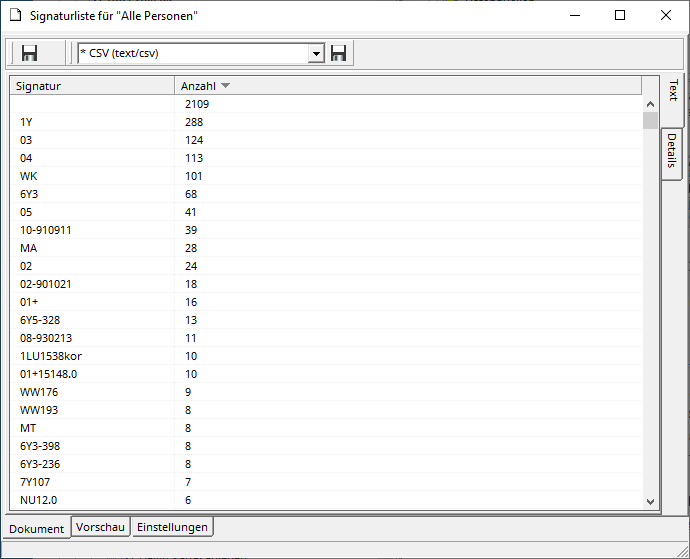Open the Einstellungen tab
This screenshot has width=690, height=559.
pyautogui.click(x=172, y=527)
